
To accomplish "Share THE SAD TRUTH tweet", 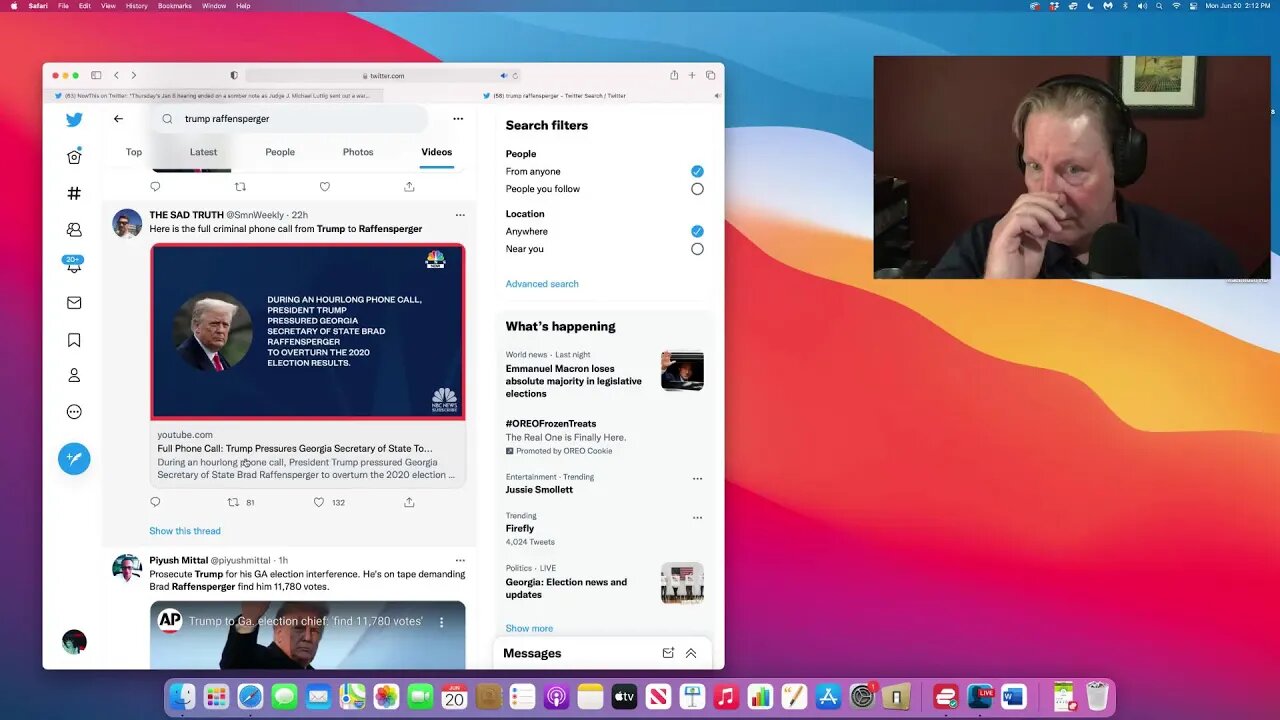I will tap(409, 502).
